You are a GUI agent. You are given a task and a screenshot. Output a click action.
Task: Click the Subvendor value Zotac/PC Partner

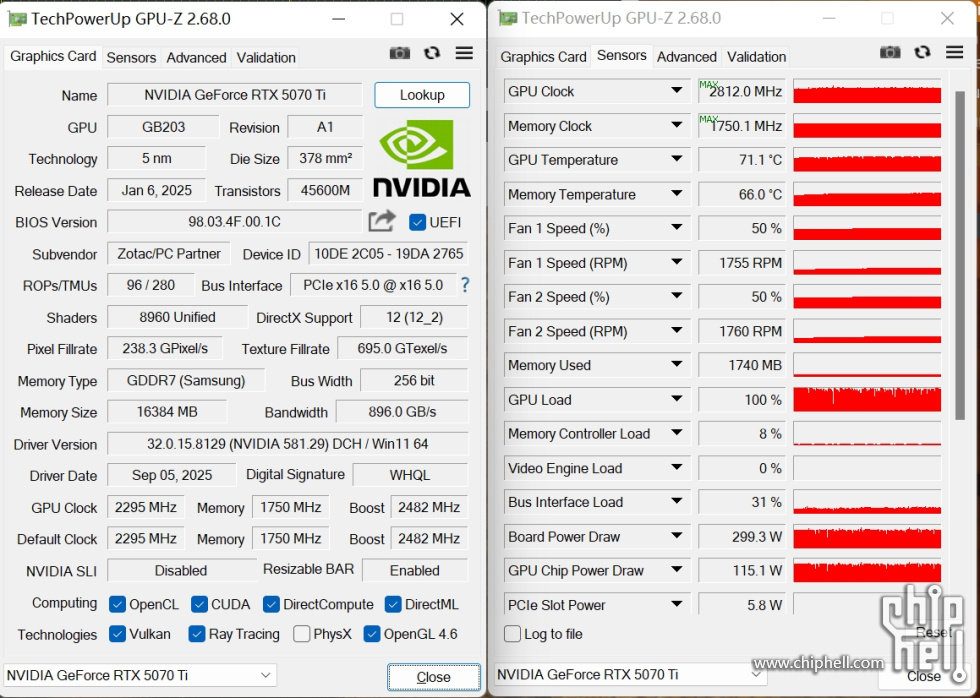click(x=169, y=254)
